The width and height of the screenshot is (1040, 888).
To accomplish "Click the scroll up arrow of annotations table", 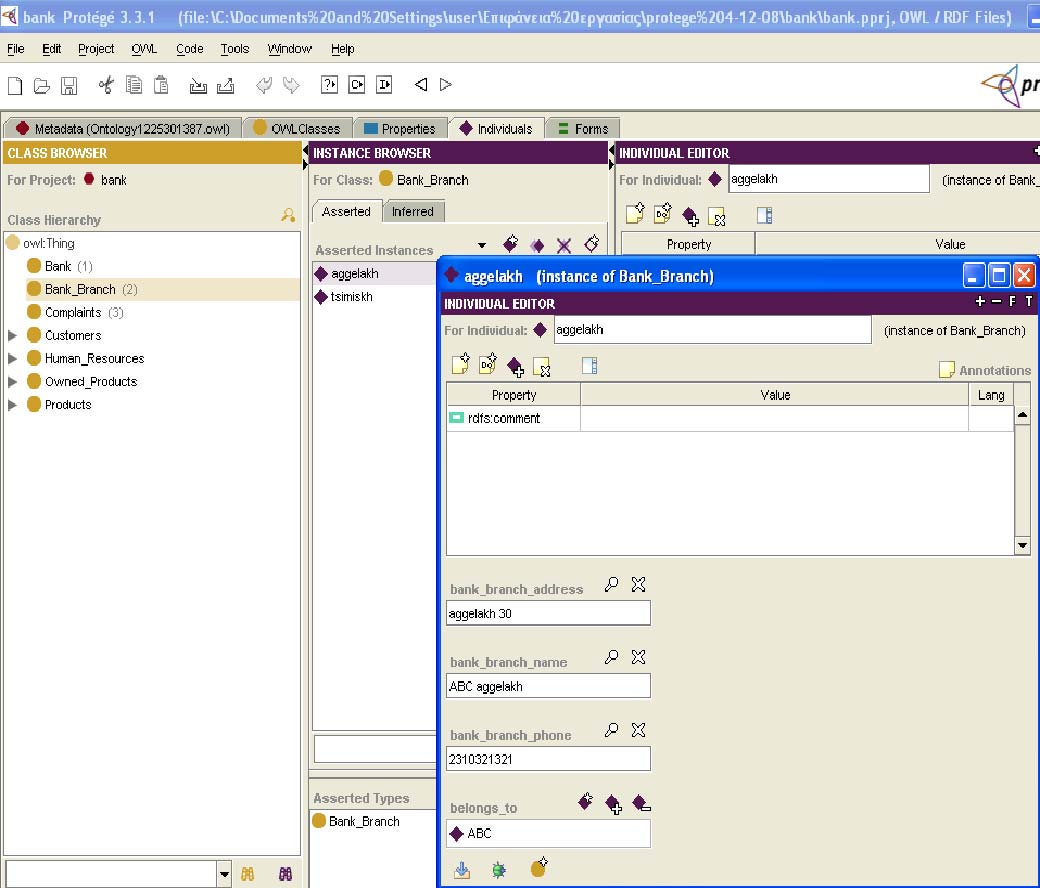I will coord(1022,414).
